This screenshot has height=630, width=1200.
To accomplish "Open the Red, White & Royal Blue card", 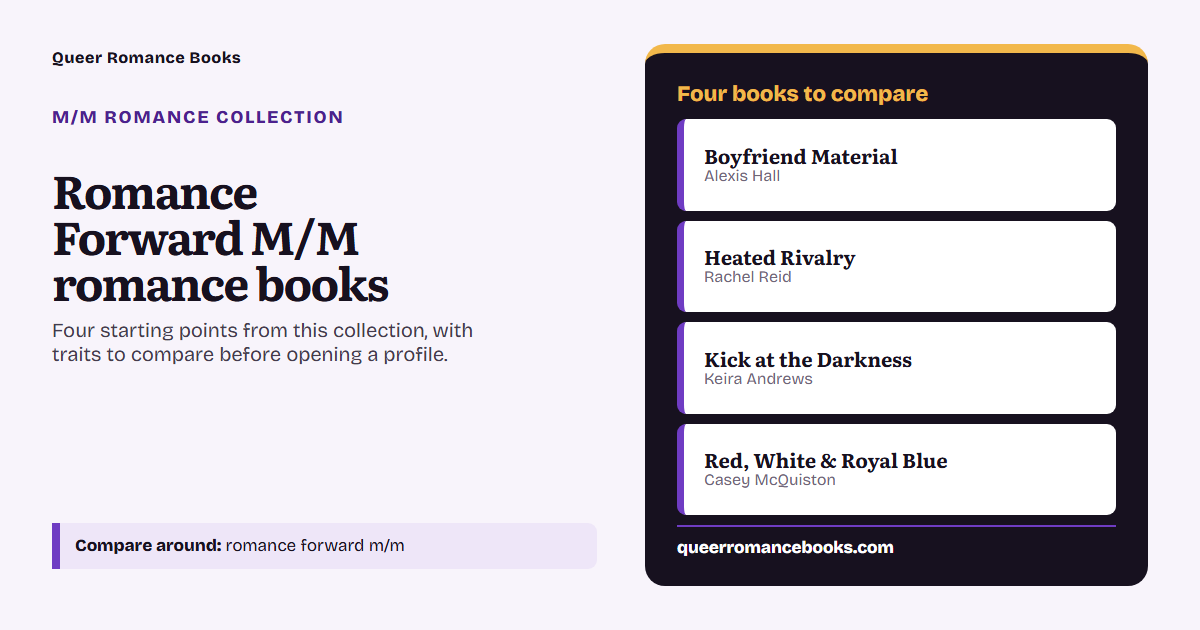I will point(896,470).
